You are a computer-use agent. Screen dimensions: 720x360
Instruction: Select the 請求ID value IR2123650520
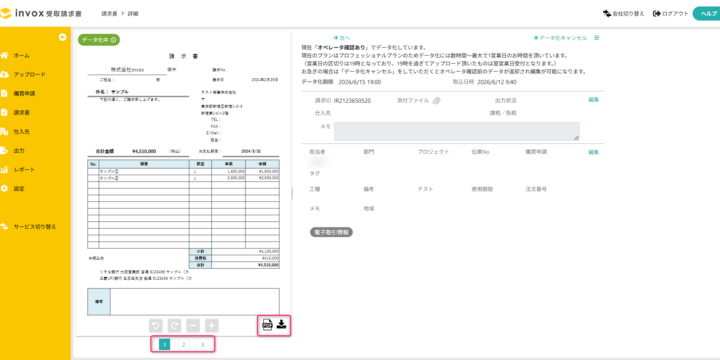352,101
